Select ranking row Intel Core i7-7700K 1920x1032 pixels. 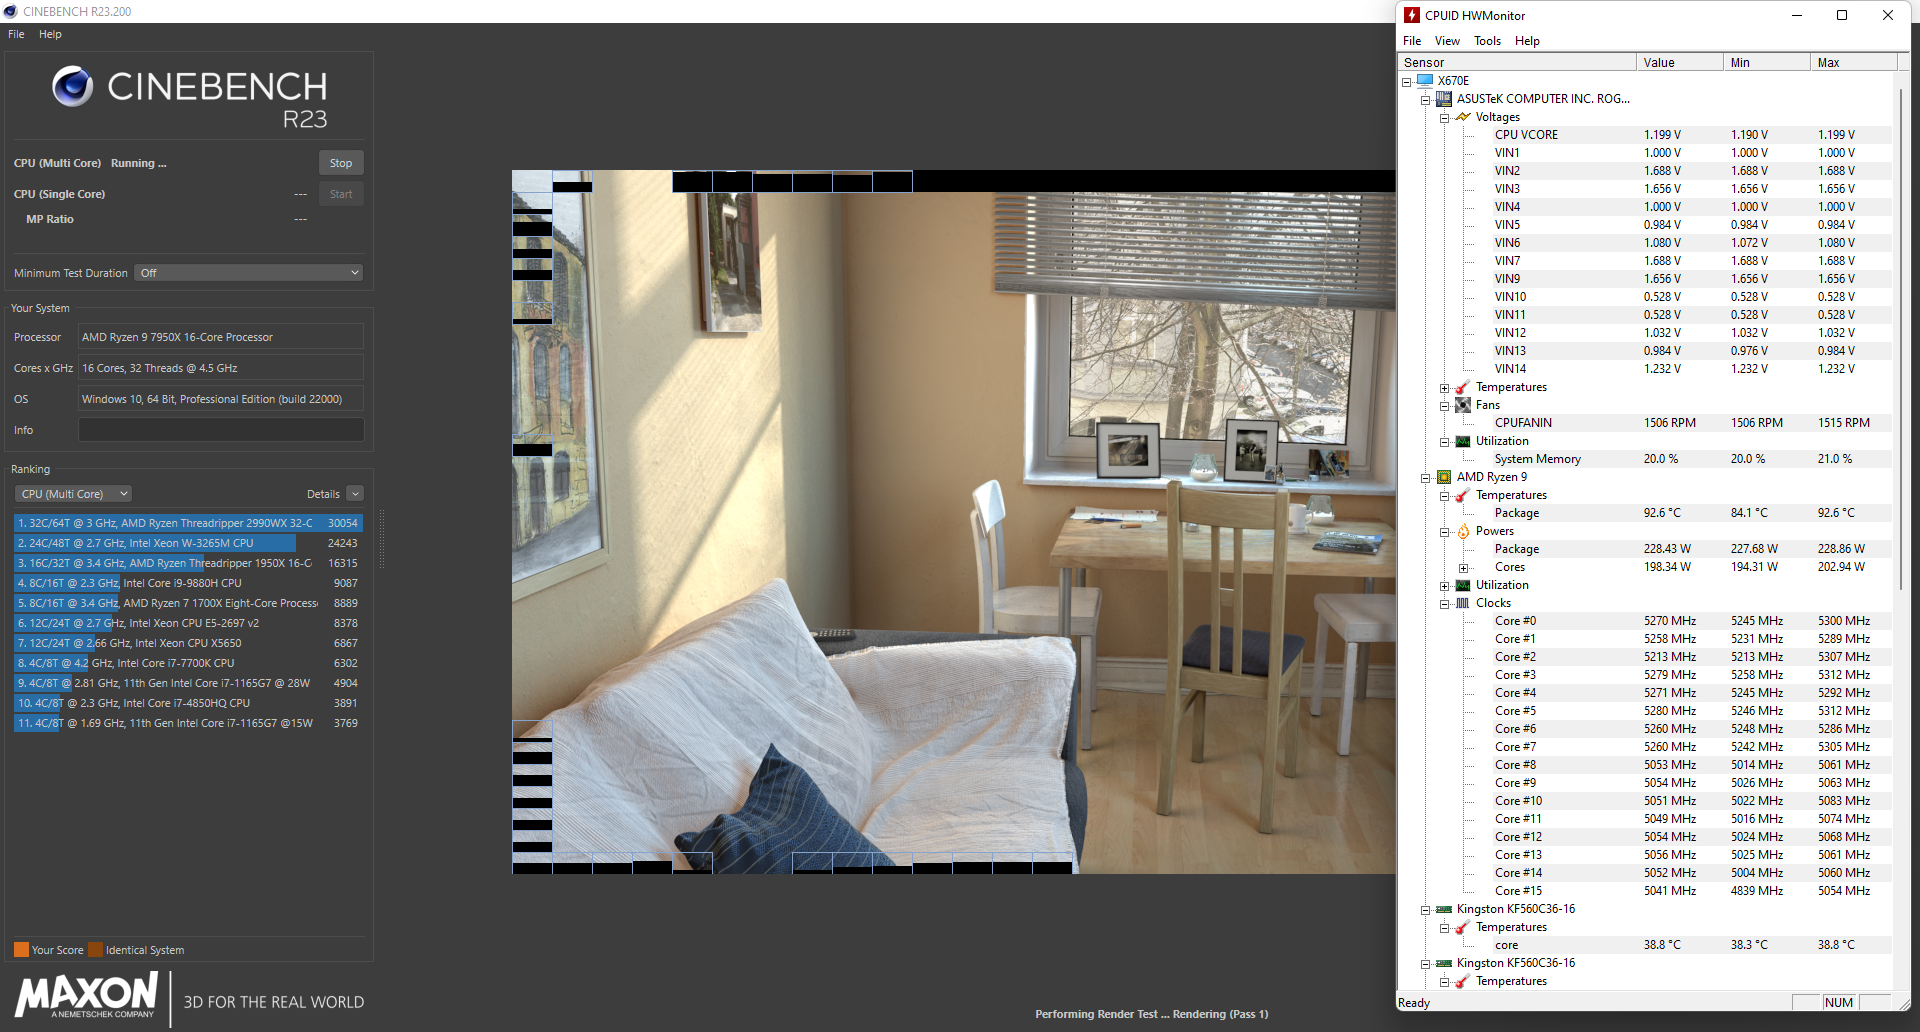188,663
